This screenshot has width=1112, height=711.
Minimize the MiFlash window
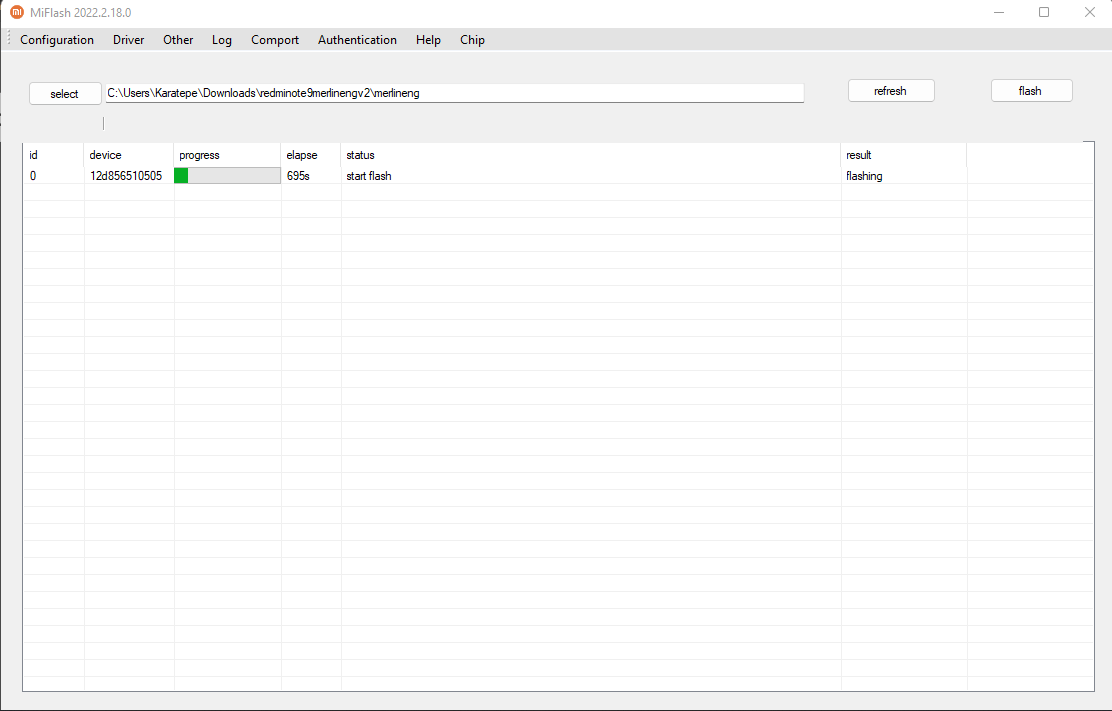click(999, 12)
